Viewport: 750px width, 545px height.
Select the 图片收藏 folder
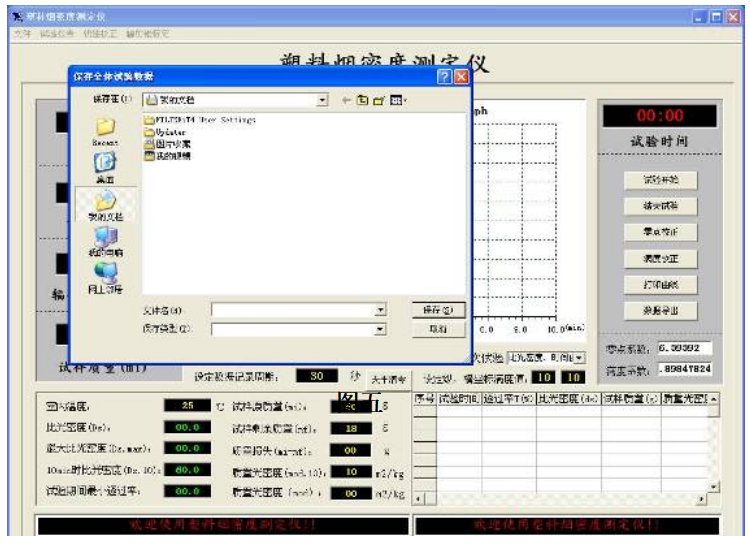click(x=167, y=144)
